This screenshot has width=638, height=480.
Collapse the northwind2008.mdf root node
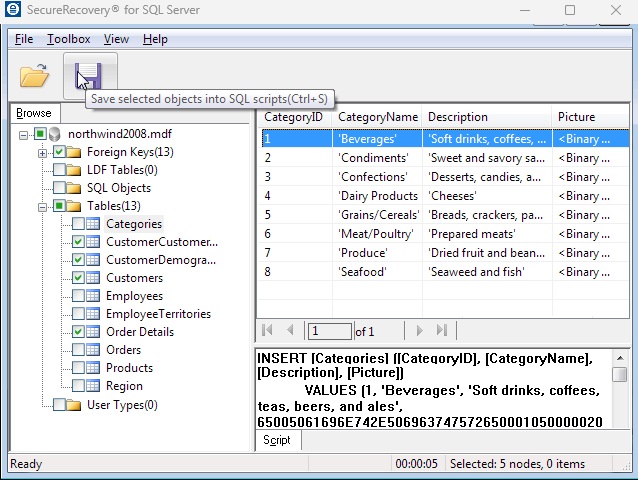click(x=24, y=134)
